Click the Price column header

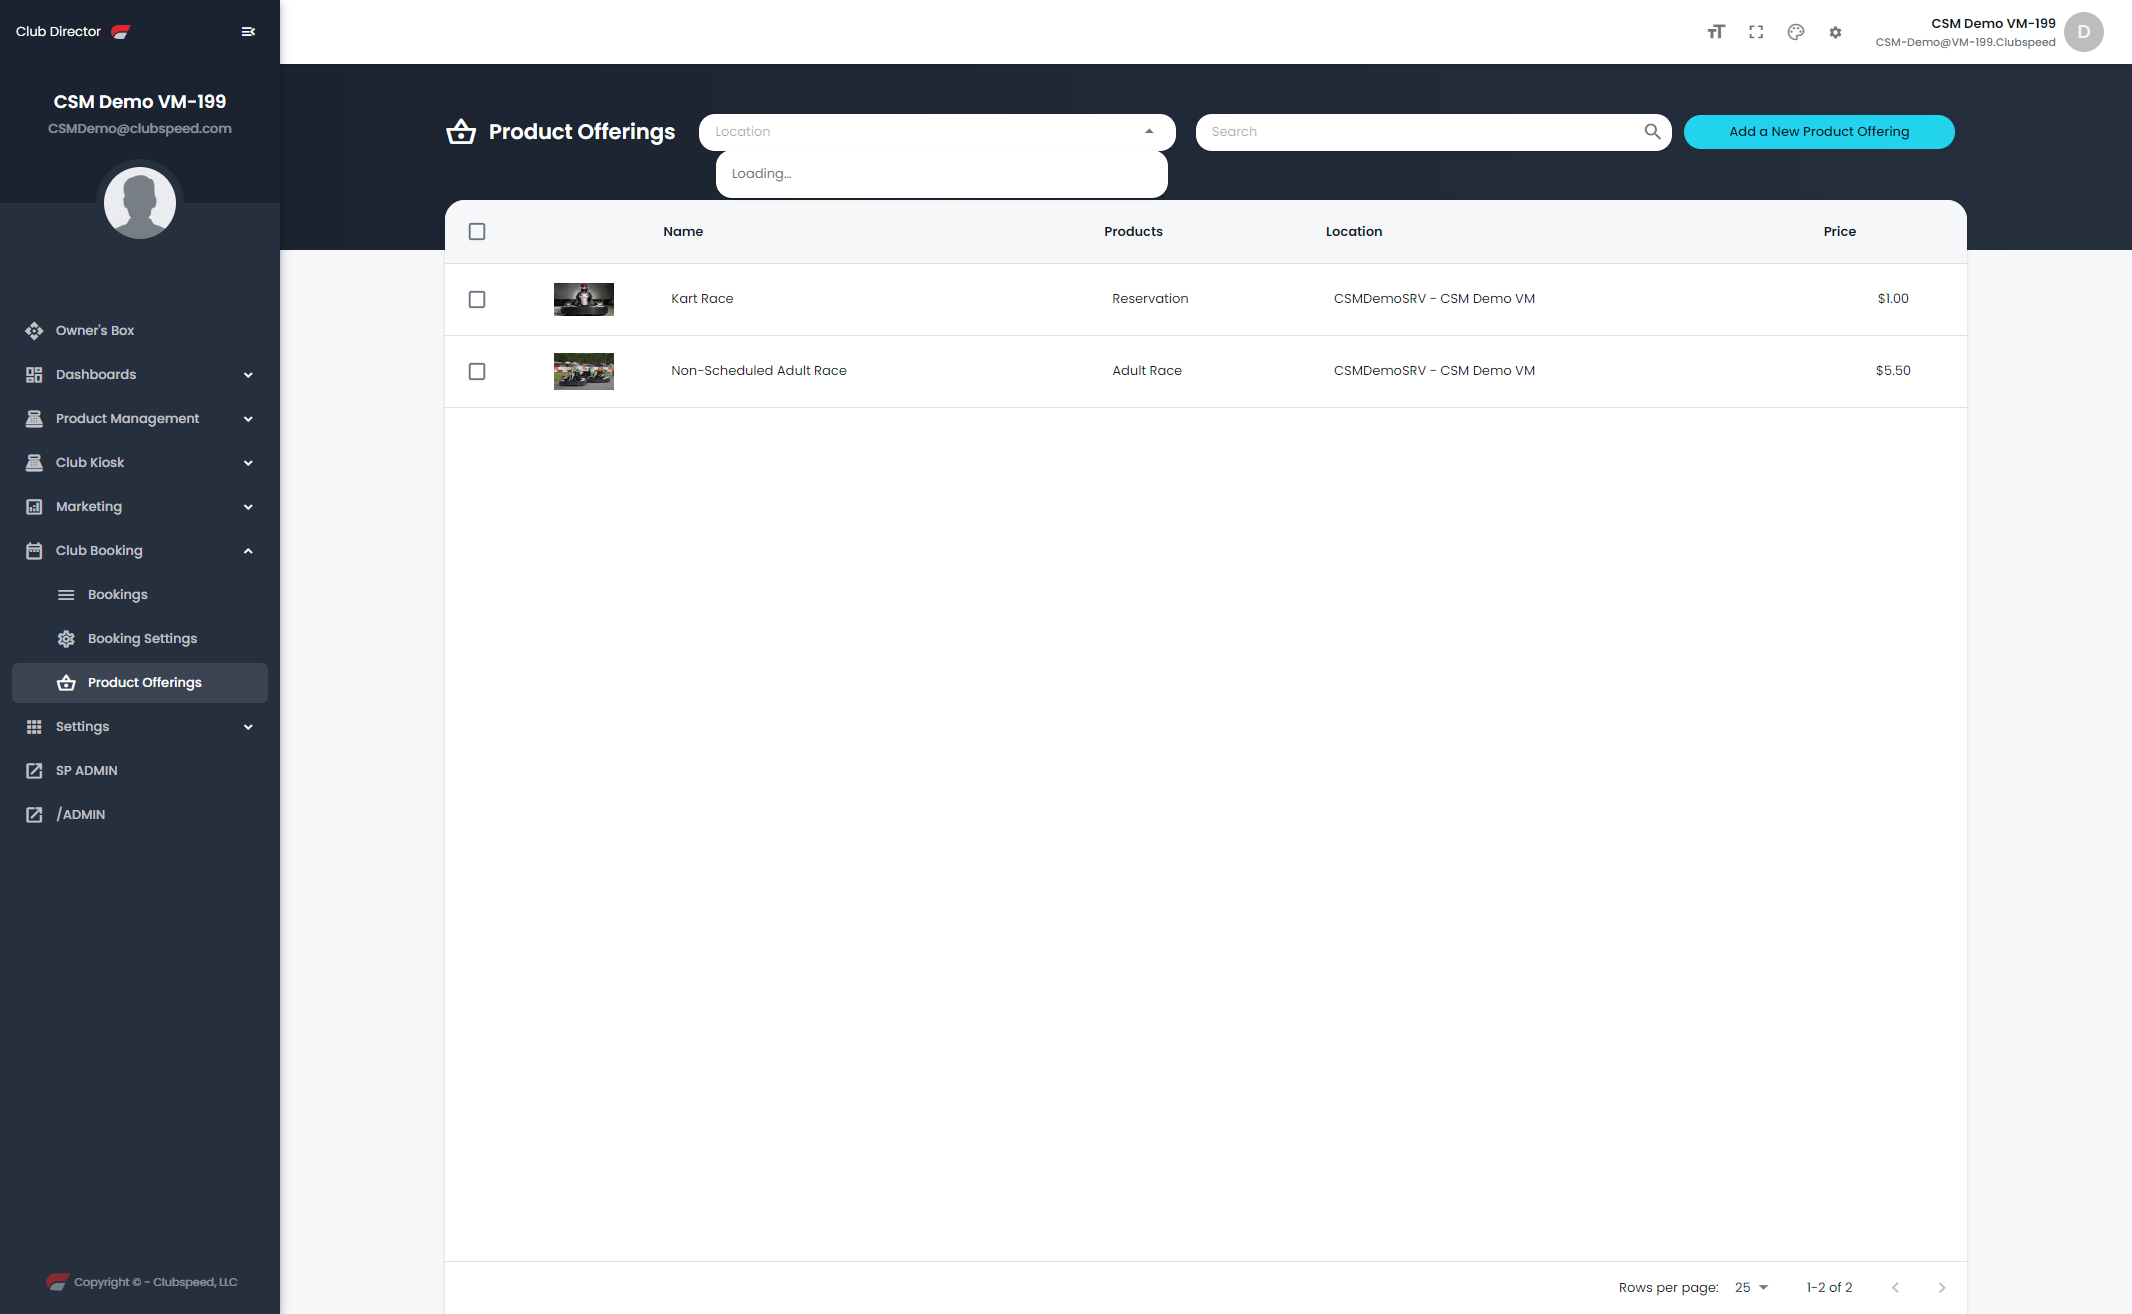(x=1839, y=231)
